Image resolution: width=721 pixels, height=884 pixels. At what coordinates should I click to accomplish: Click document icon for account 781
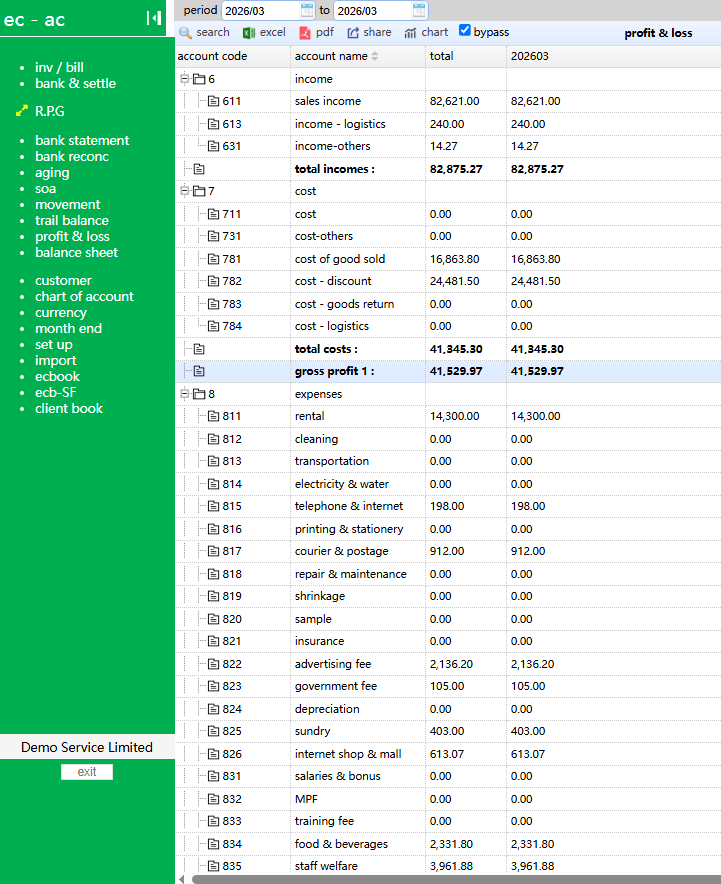(214, 259)
